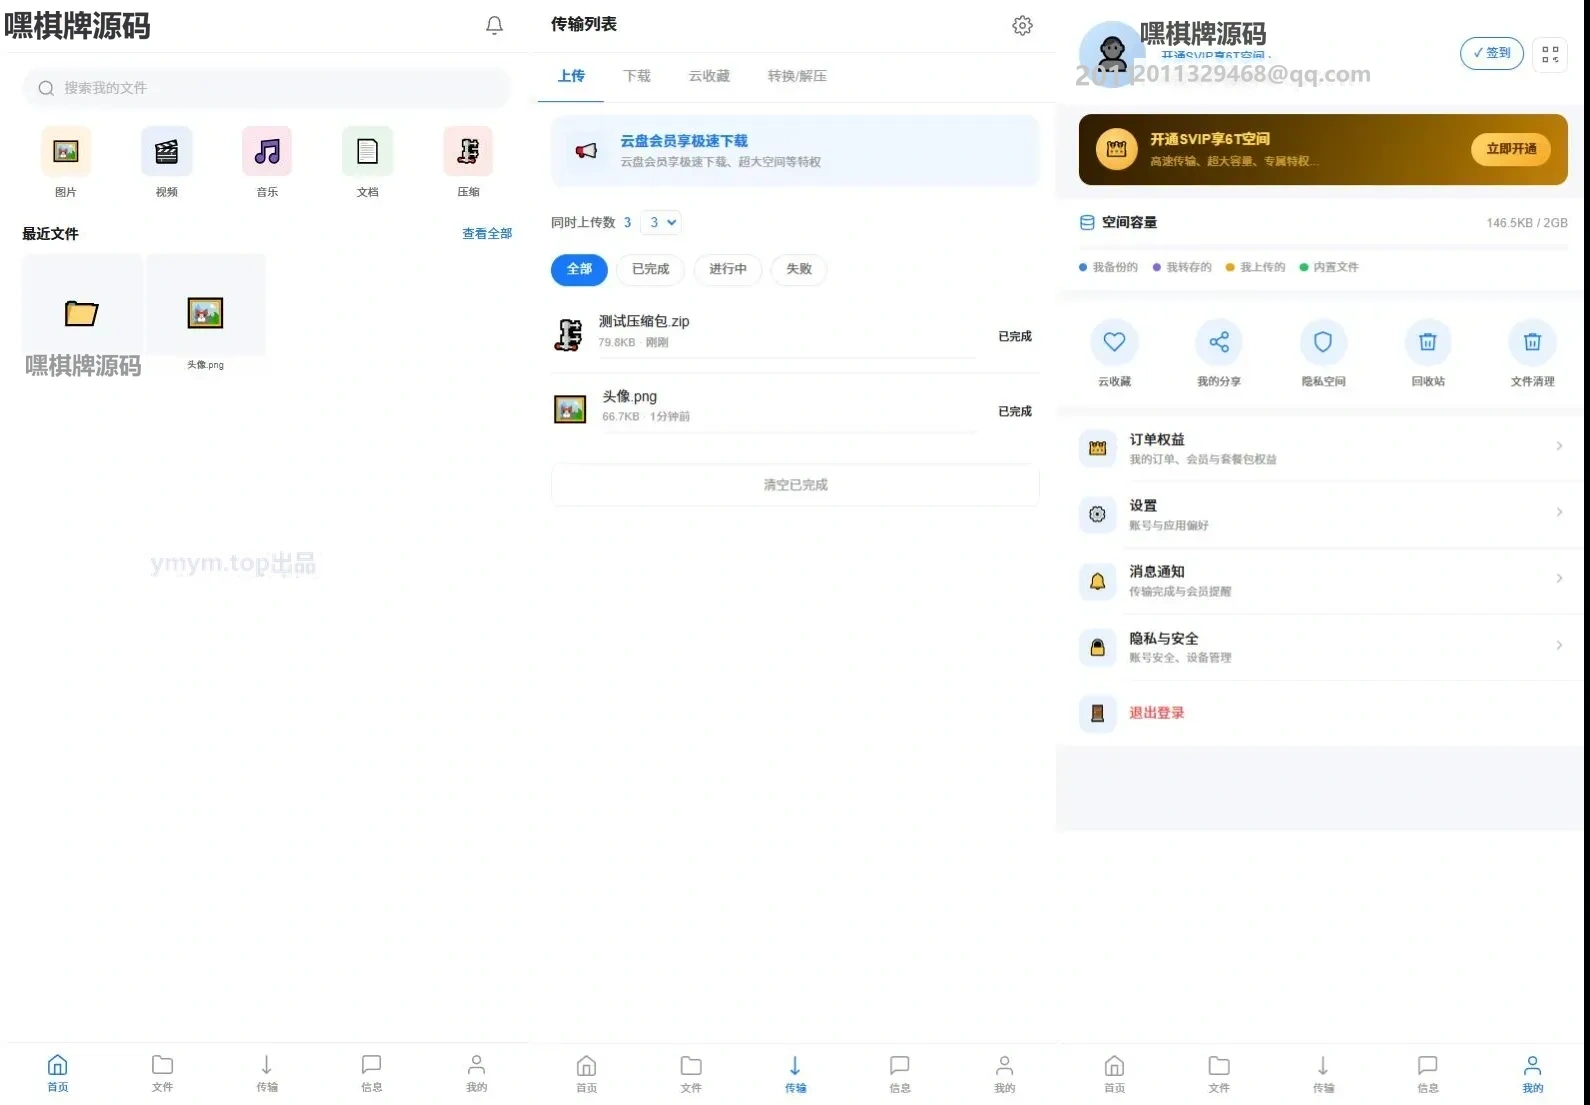The height and width of the screenshot is (1105, 1590).
Task: Open 隐私空间 shield shortcut
Action: pos(1323,352)
